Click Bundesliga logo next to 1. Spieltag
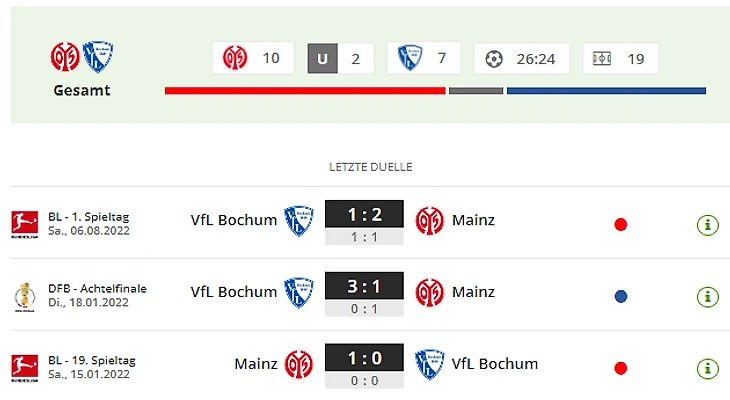 (18, 223)
